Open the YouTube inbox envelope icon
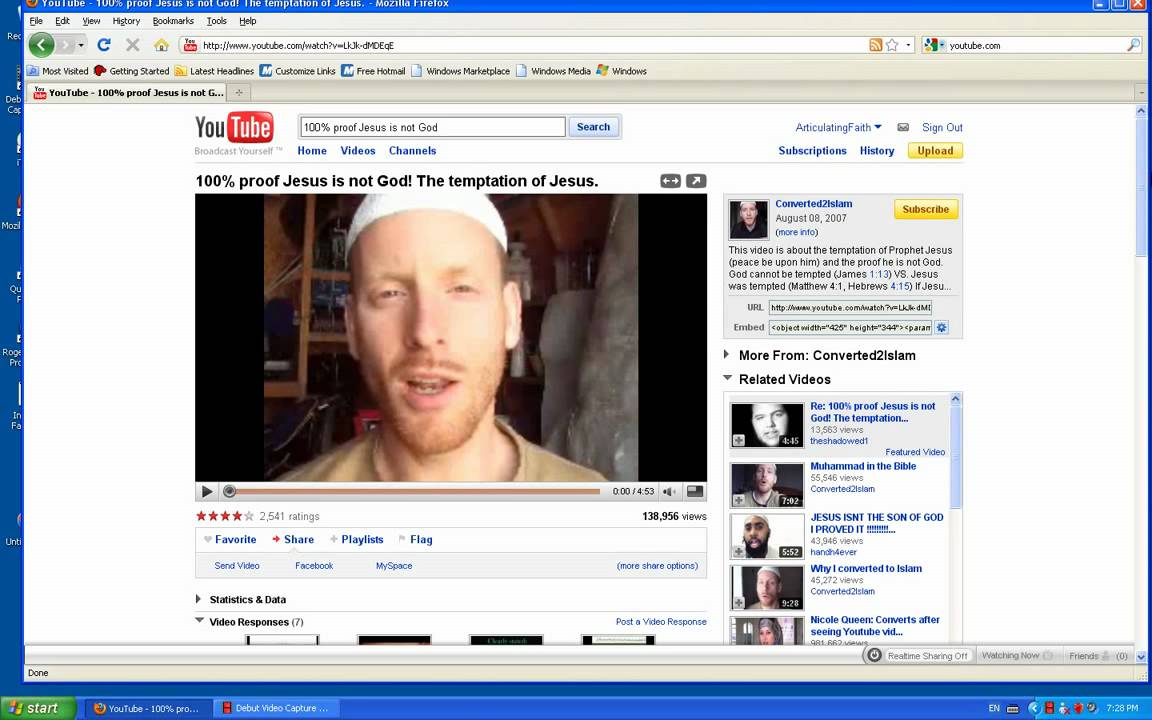This screenshot has width=1152, height=720. pos(903,127)
